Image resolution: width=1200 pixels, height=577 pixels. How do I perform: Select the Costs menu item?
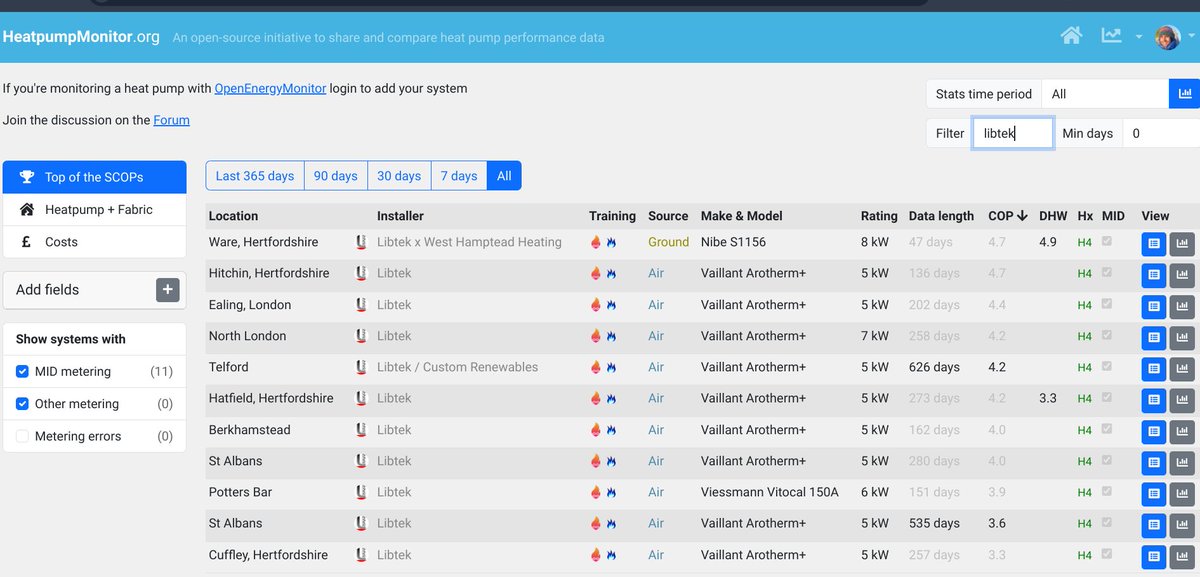point(94,242)
